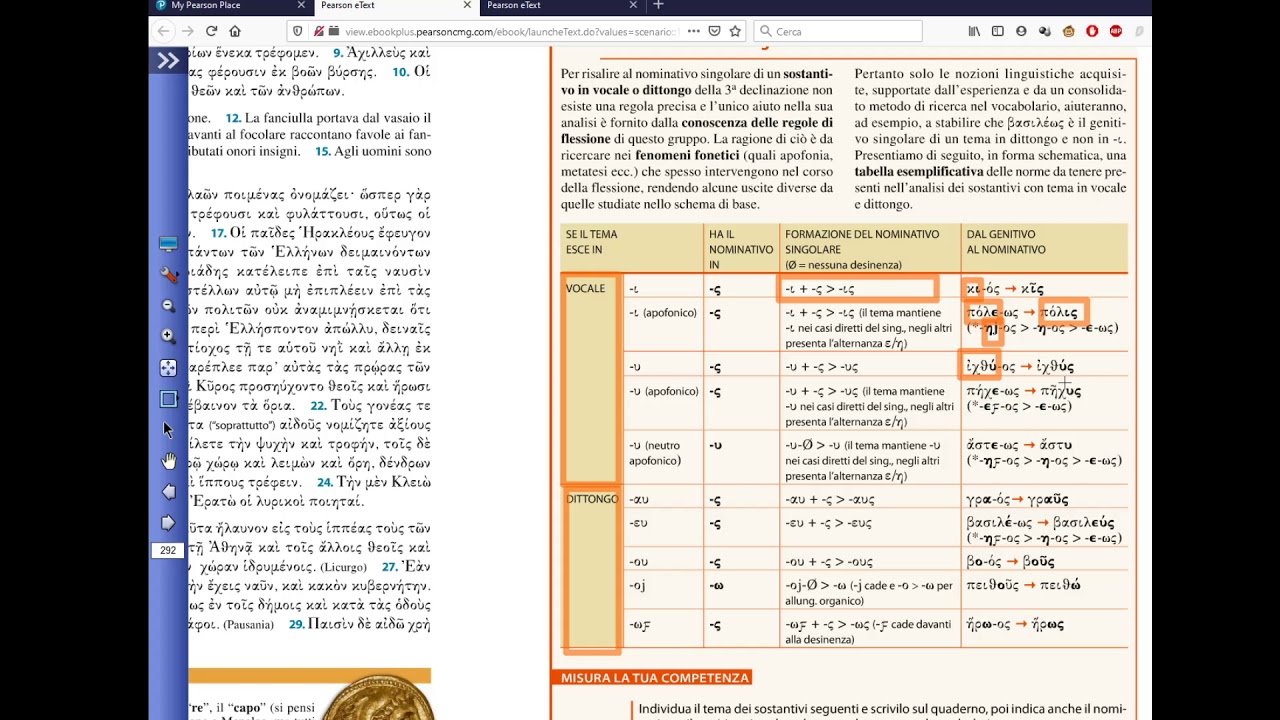Select the hand pan tool
This screenshot has height=720, width=1280.
click(168, 461)
